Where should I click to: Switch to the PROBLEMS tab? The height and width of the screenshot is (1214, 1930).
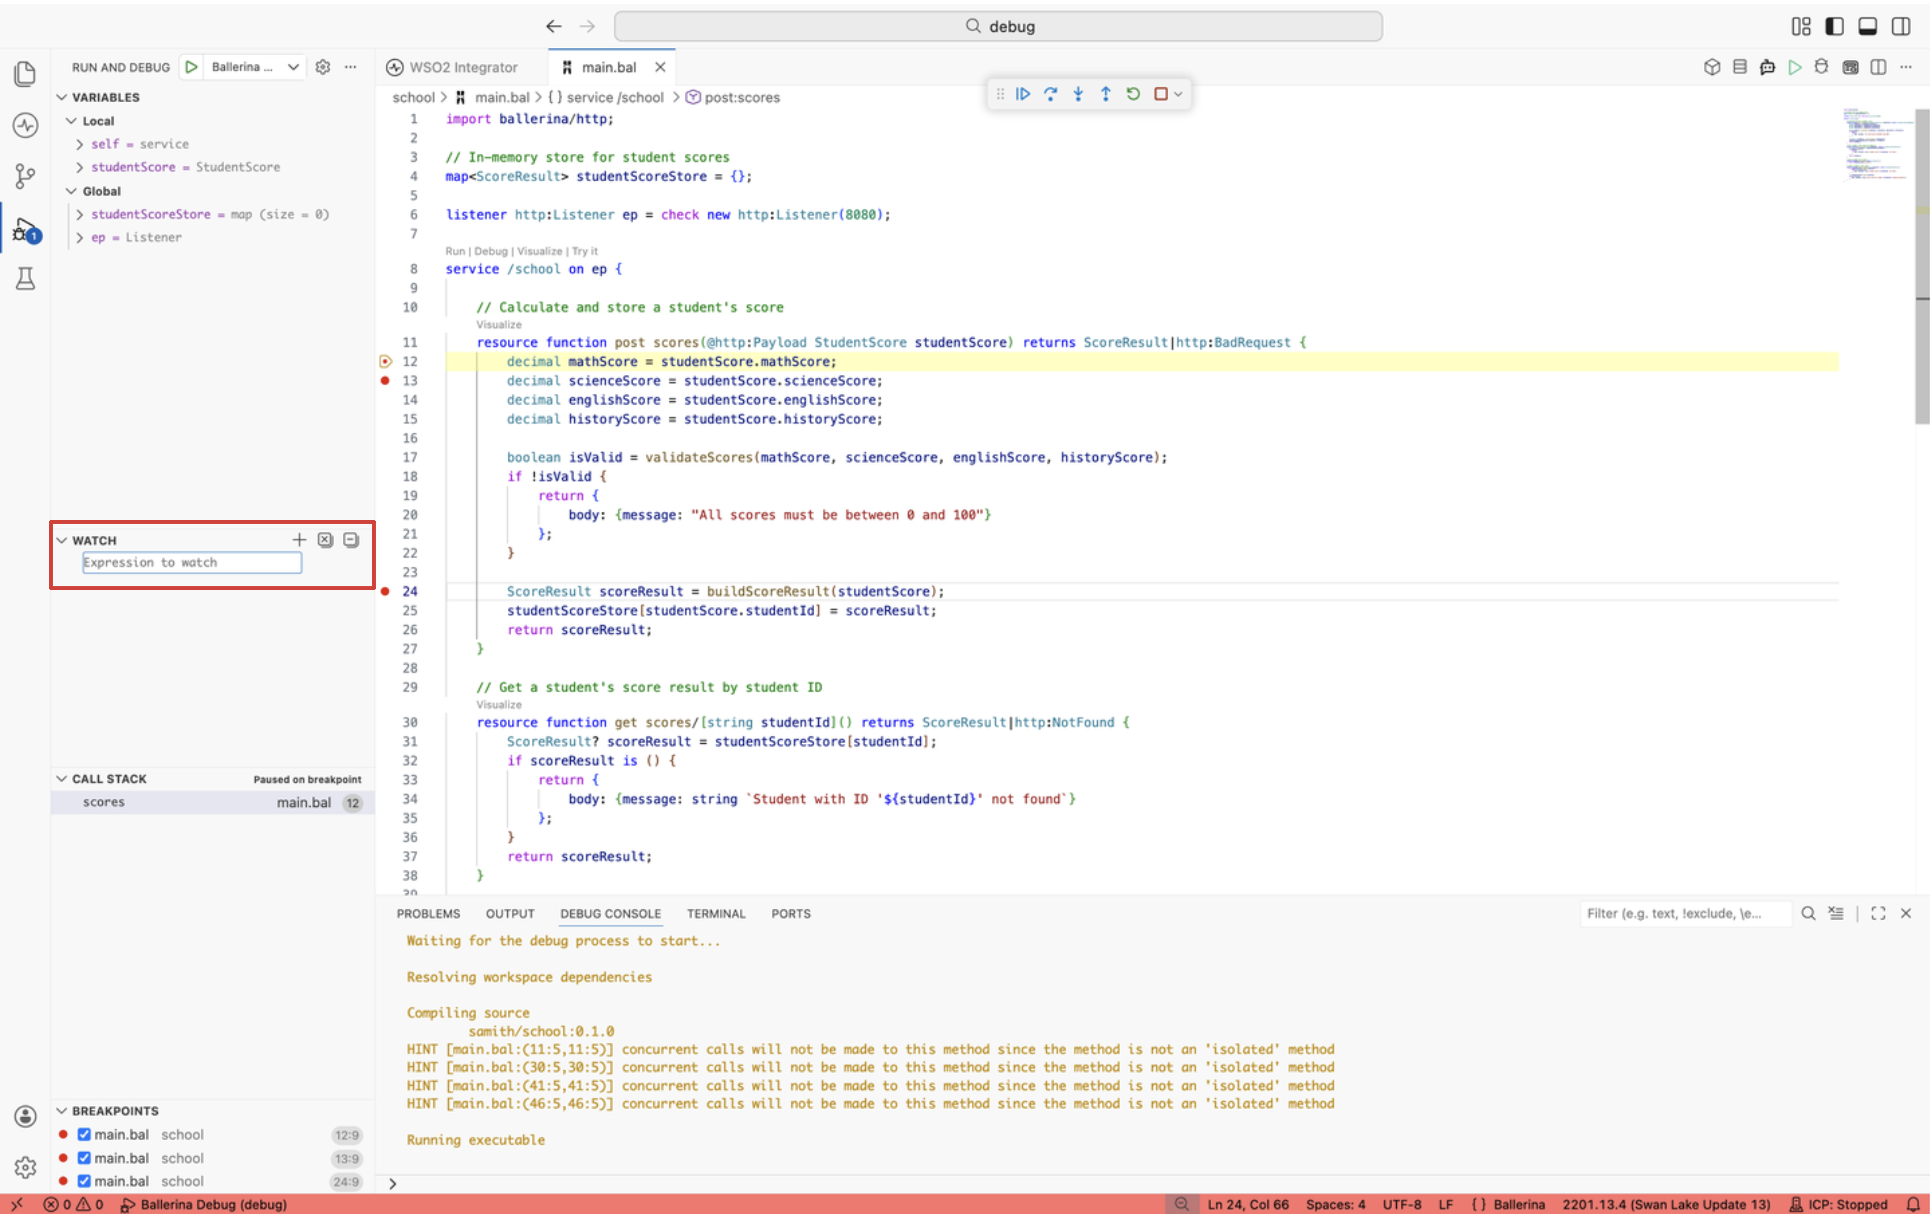(x=428, y=913)
